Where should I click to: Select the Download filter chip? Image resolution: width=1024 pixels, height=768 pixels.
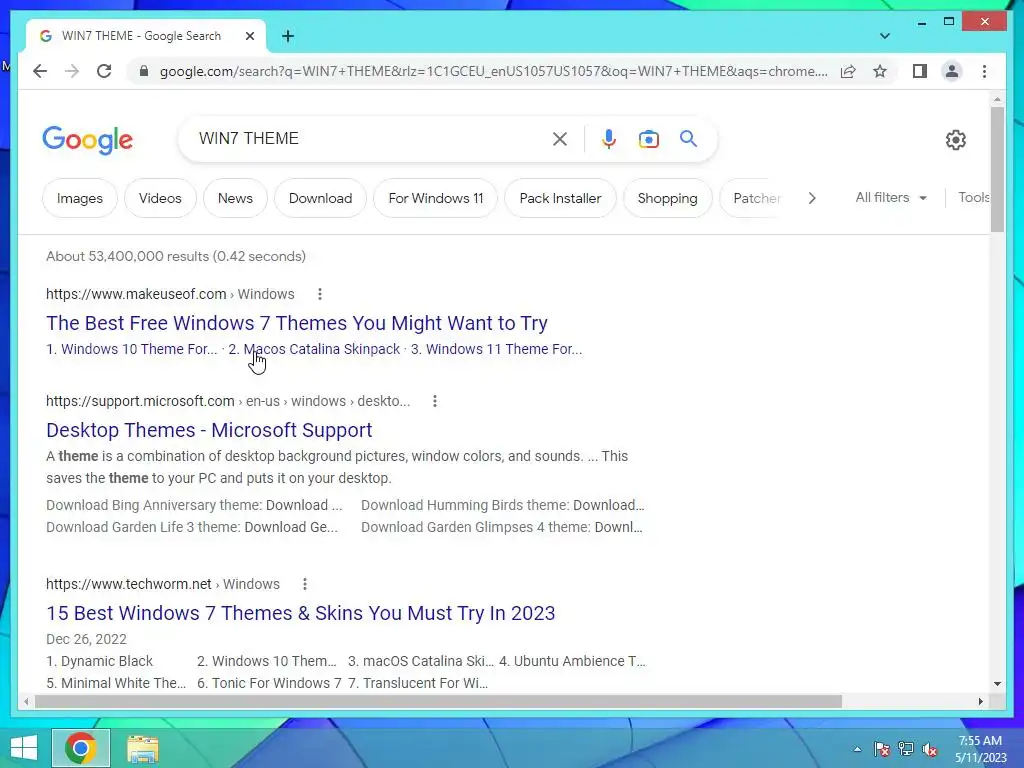click(321, 198)
